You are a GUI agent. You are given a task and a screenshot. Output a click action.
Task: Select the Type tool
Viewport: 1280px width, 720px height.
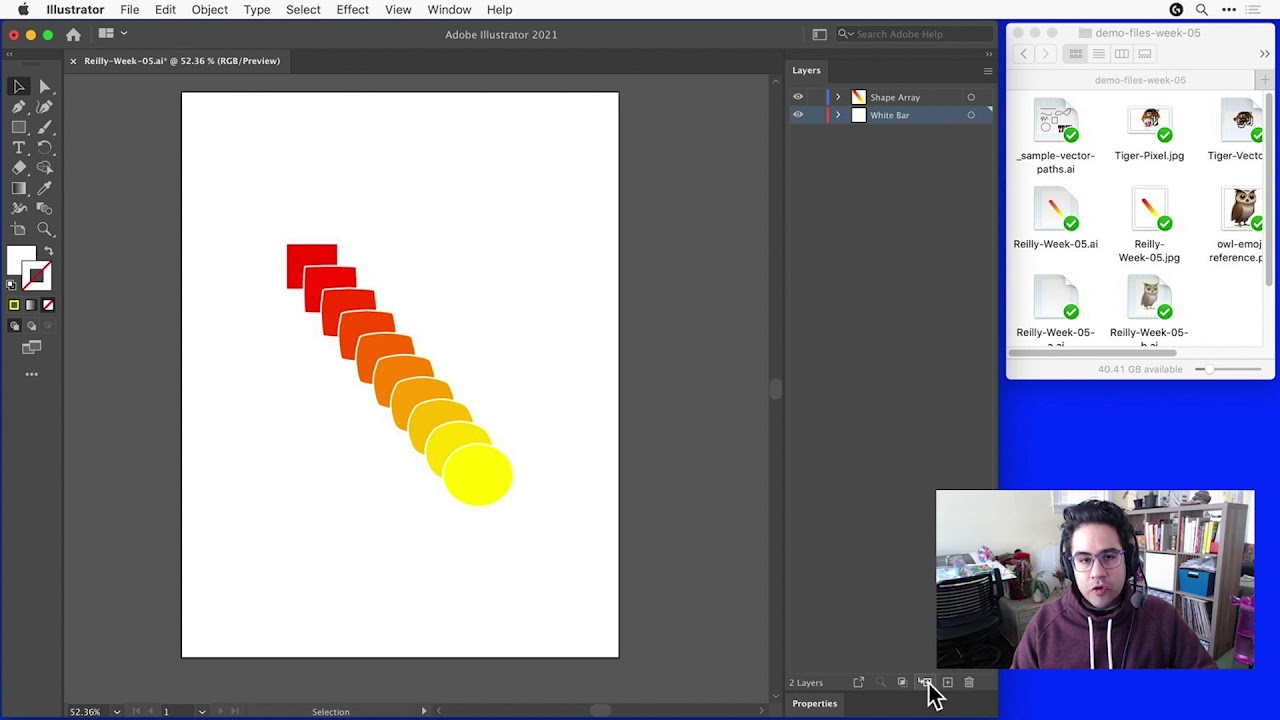19,148
